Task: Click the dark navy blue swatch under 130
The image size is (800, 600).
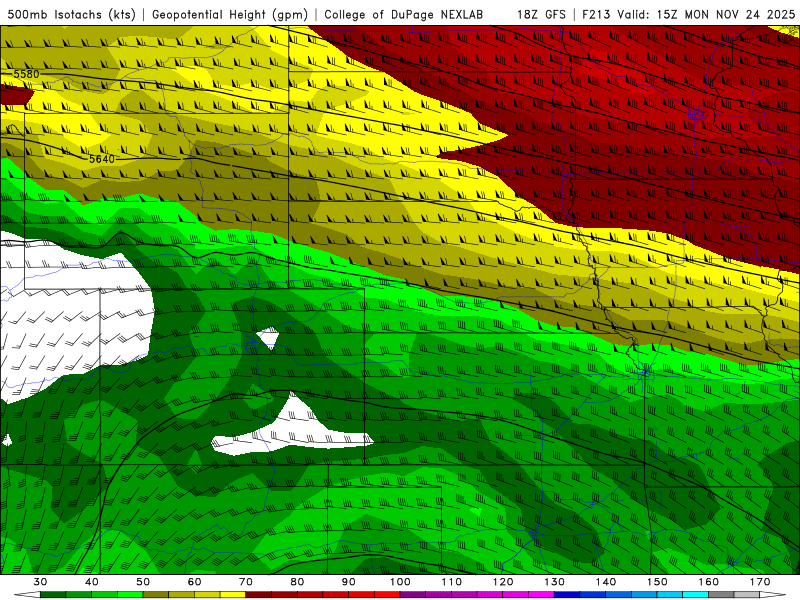Action: (567, 595)
